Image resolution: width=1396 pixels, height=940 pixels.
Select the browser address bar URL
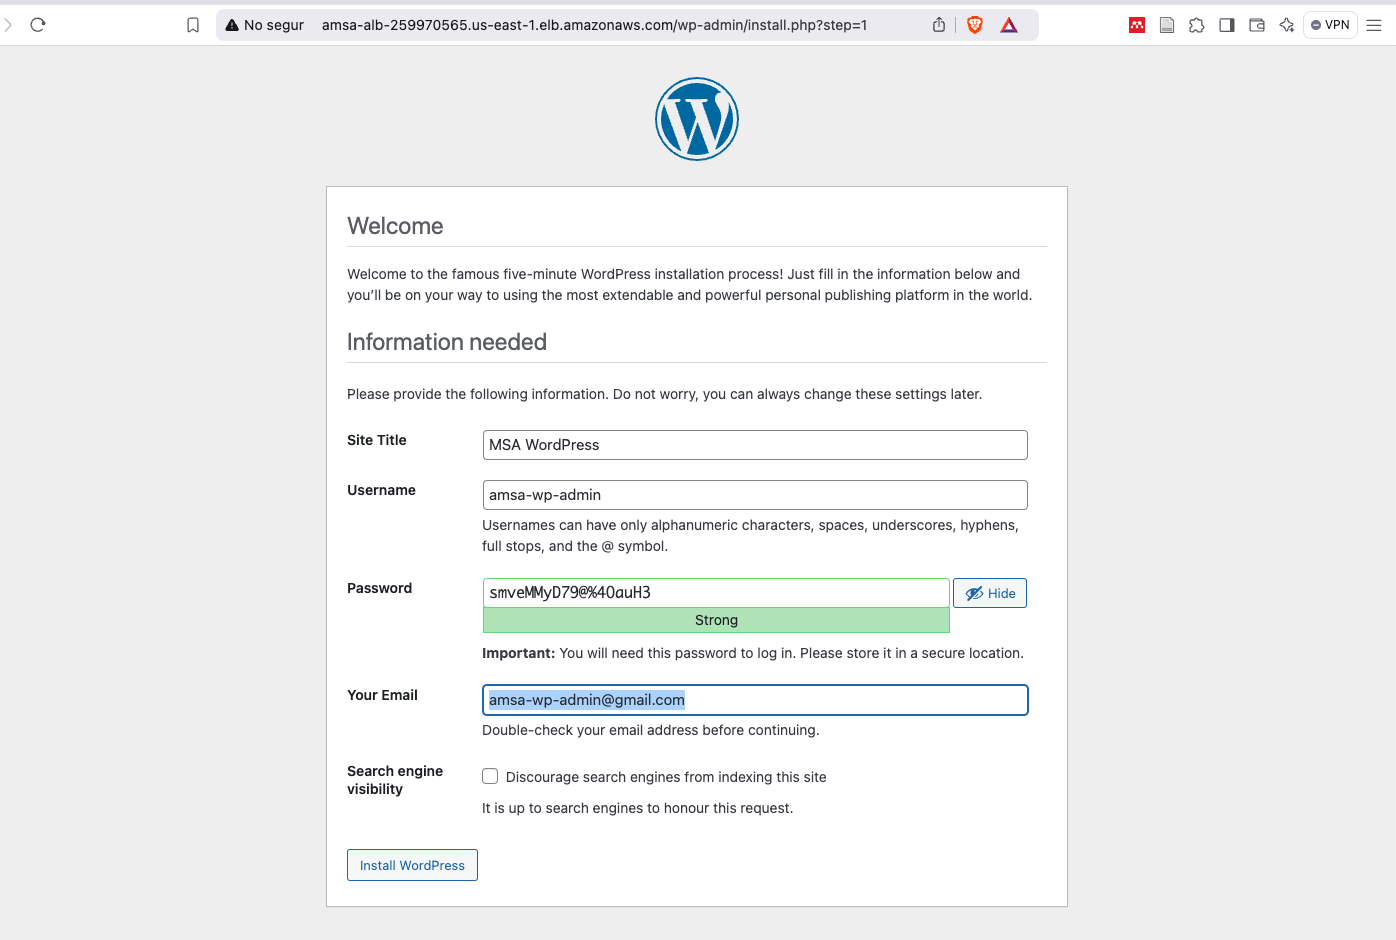click(594, 25)
